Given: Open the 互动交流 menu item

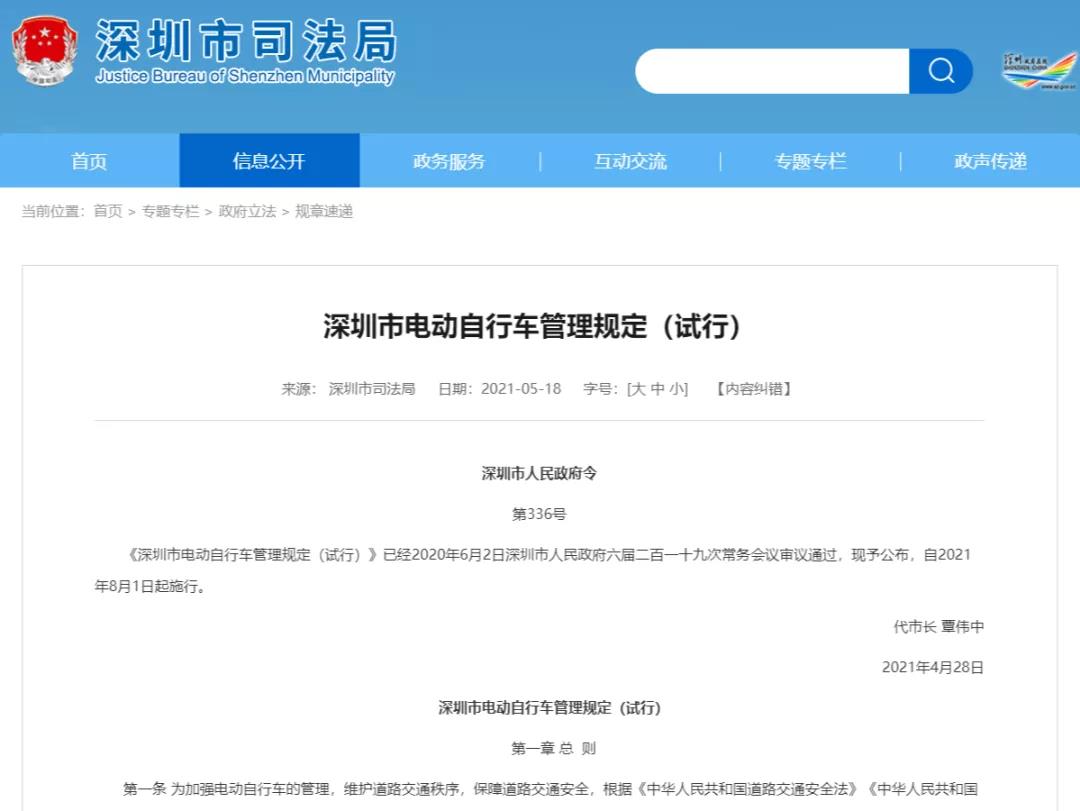Looking at the screenshot, I should 630,161.
